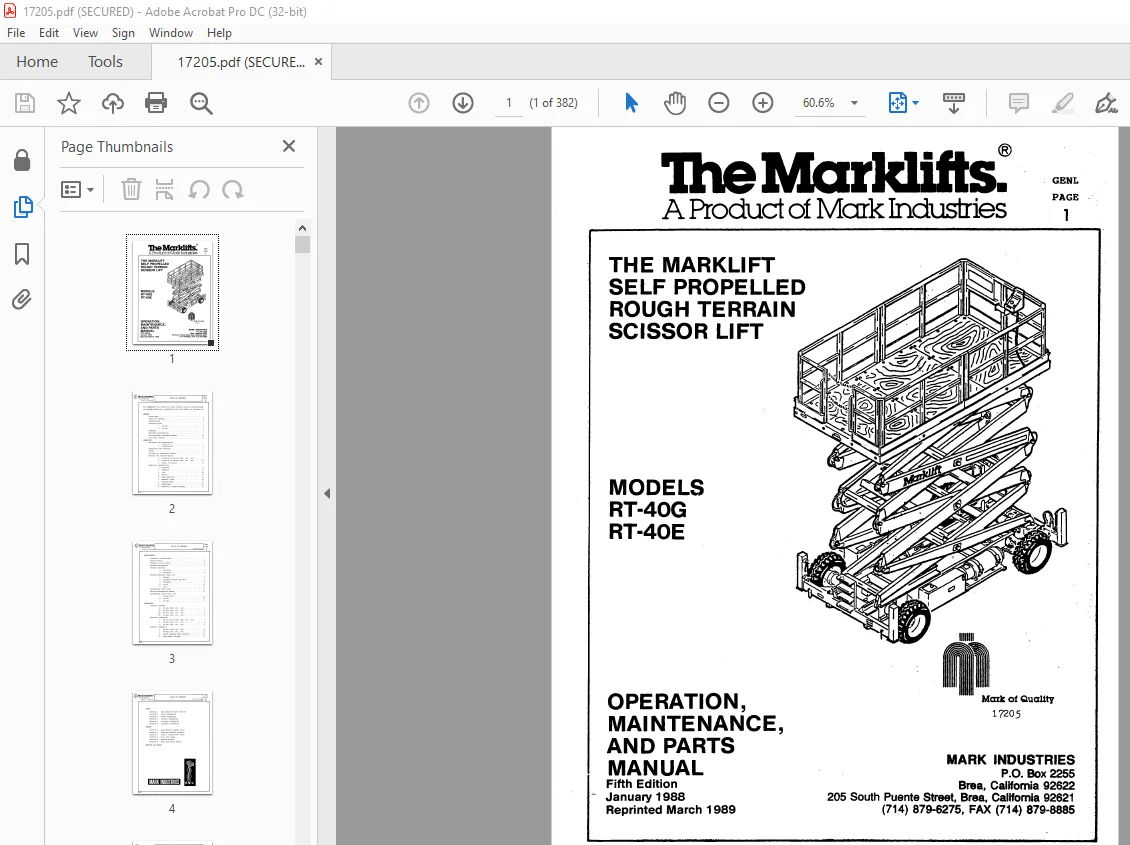Click the print pages thumbnail icon
Viewport: 1130px width, 845px height.
pos(164,189)
